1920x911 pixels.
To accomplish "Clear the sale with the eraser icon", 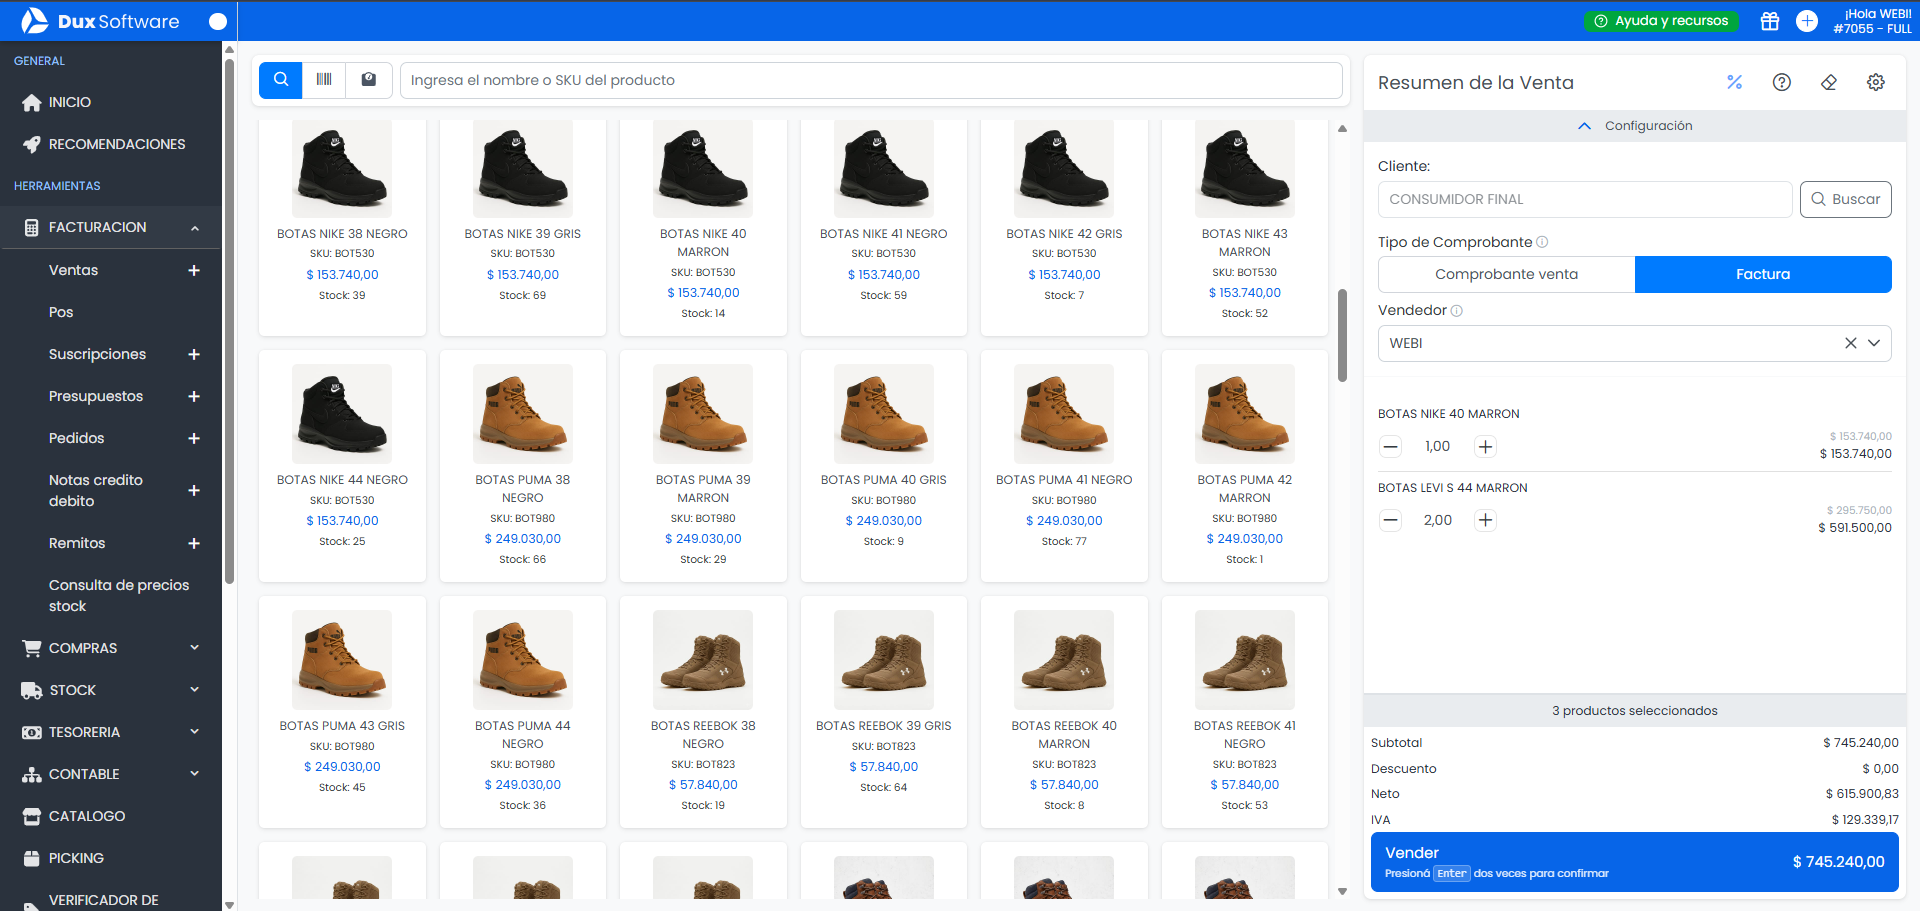I will click(1829, 82).
